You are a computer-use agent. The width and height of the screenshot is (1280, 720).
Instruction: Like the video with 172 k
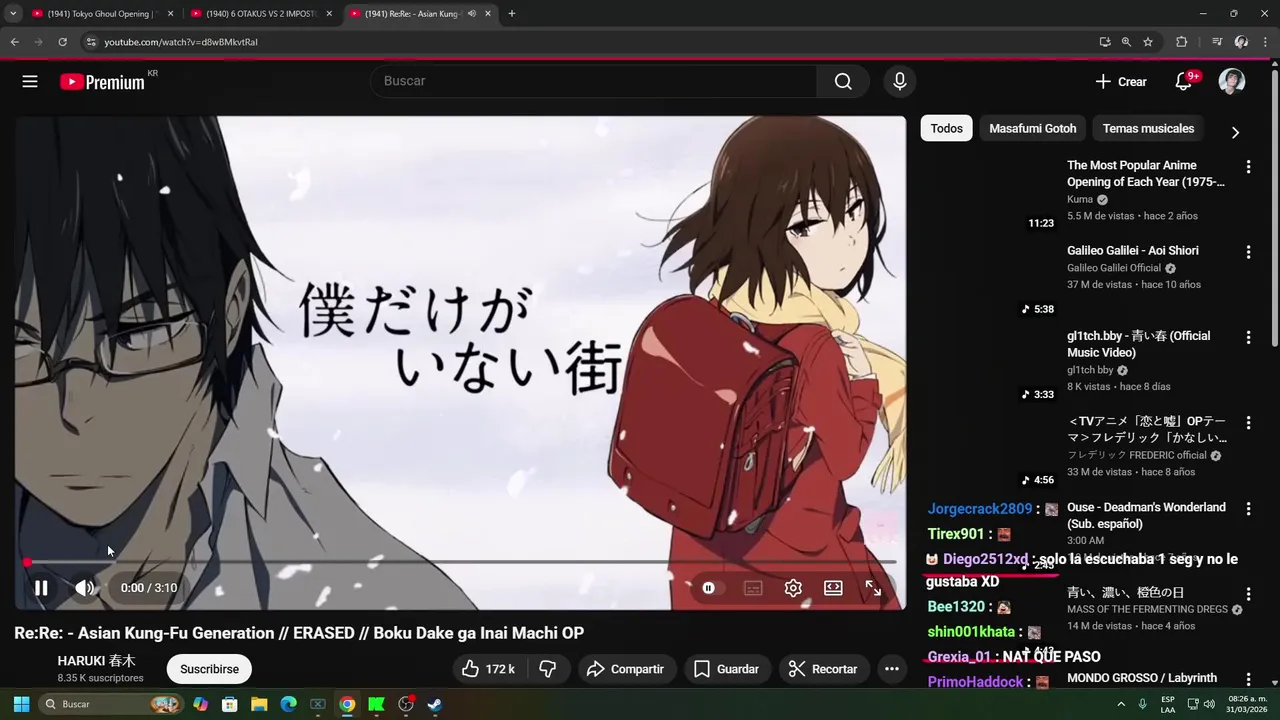click(489, 669)
